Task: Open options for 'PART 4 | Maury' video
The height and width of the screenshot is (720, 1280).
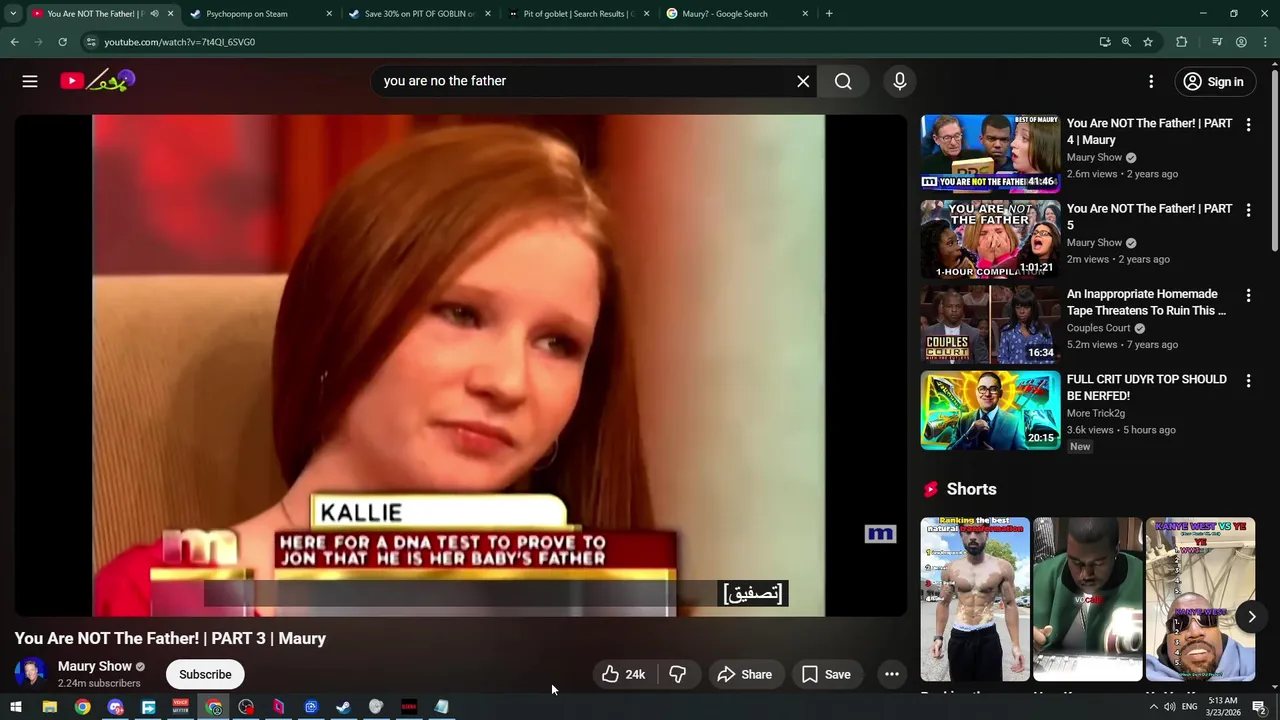Action: (1248, 125)
